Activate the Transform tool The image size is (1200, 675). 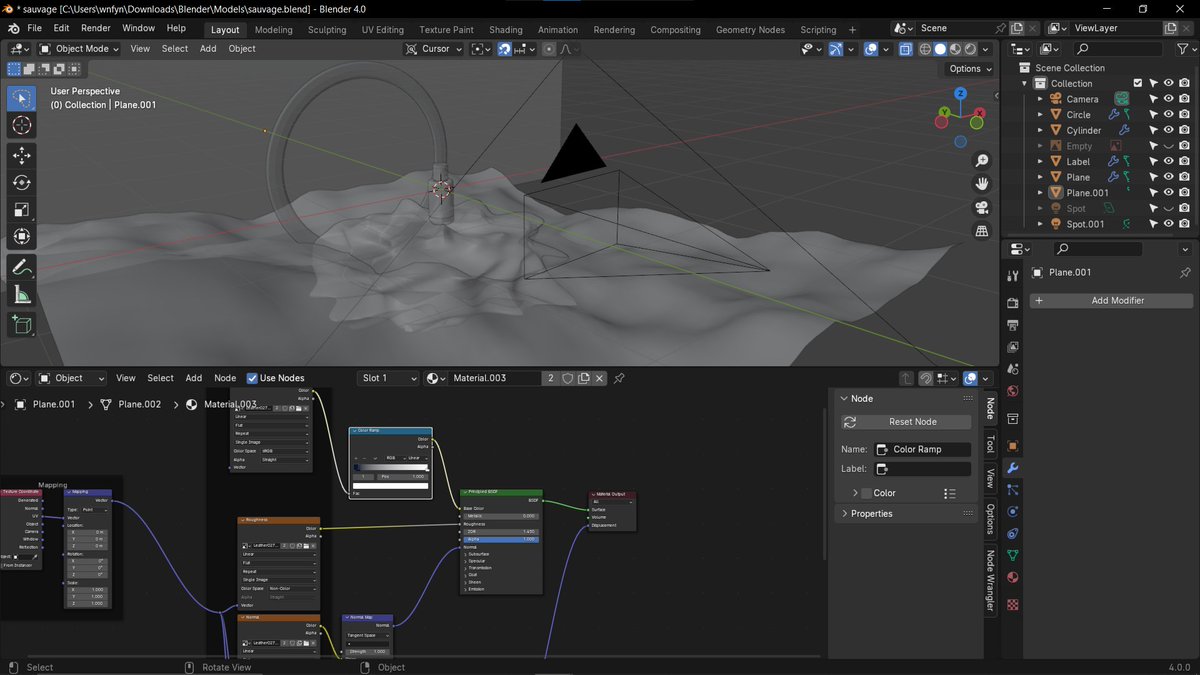click(22, 237)
